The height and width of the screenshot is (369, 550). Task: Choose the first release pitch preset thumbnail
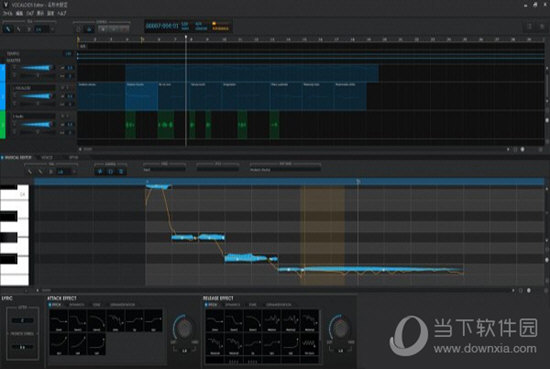(x=215, y=321)
